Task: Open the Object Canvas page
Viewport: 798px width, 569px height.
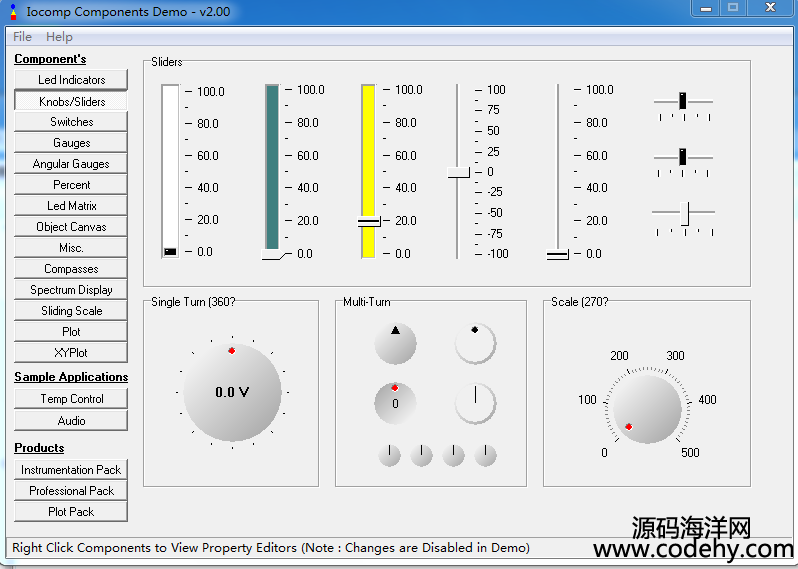Action: (x=71, y=227)
